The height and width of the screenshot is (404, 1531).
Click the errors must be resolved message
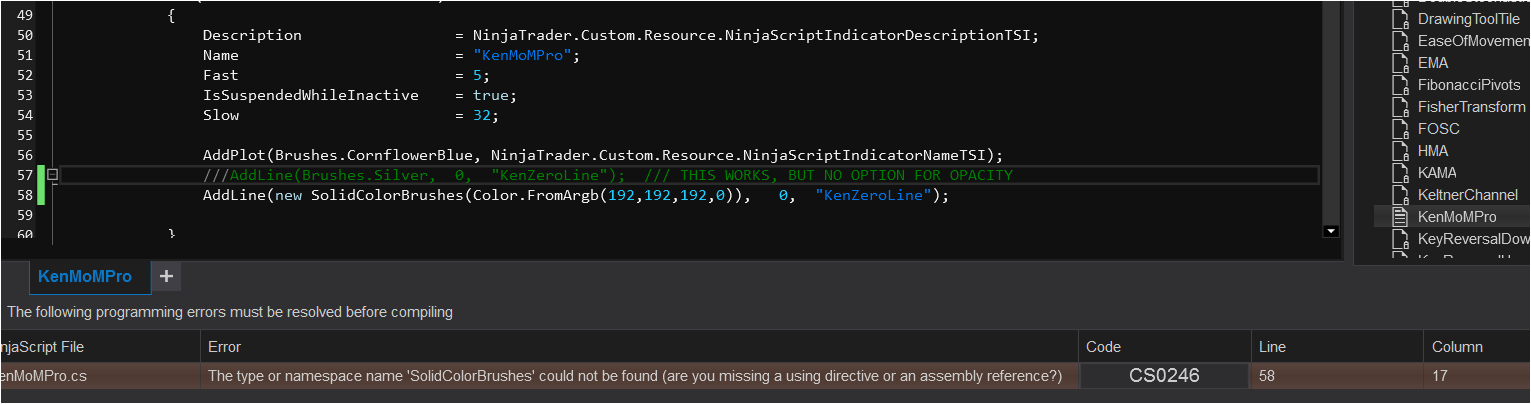coord(230,312)
